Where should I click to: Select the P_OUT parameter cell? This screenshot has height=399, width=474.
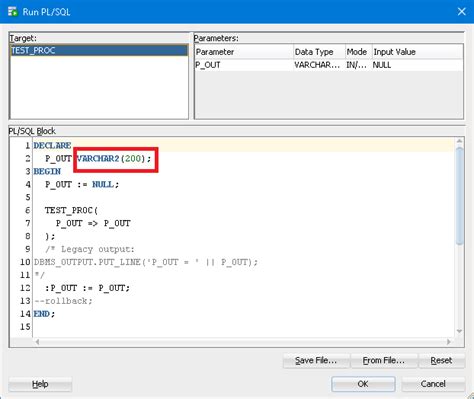tap(244, 65)
